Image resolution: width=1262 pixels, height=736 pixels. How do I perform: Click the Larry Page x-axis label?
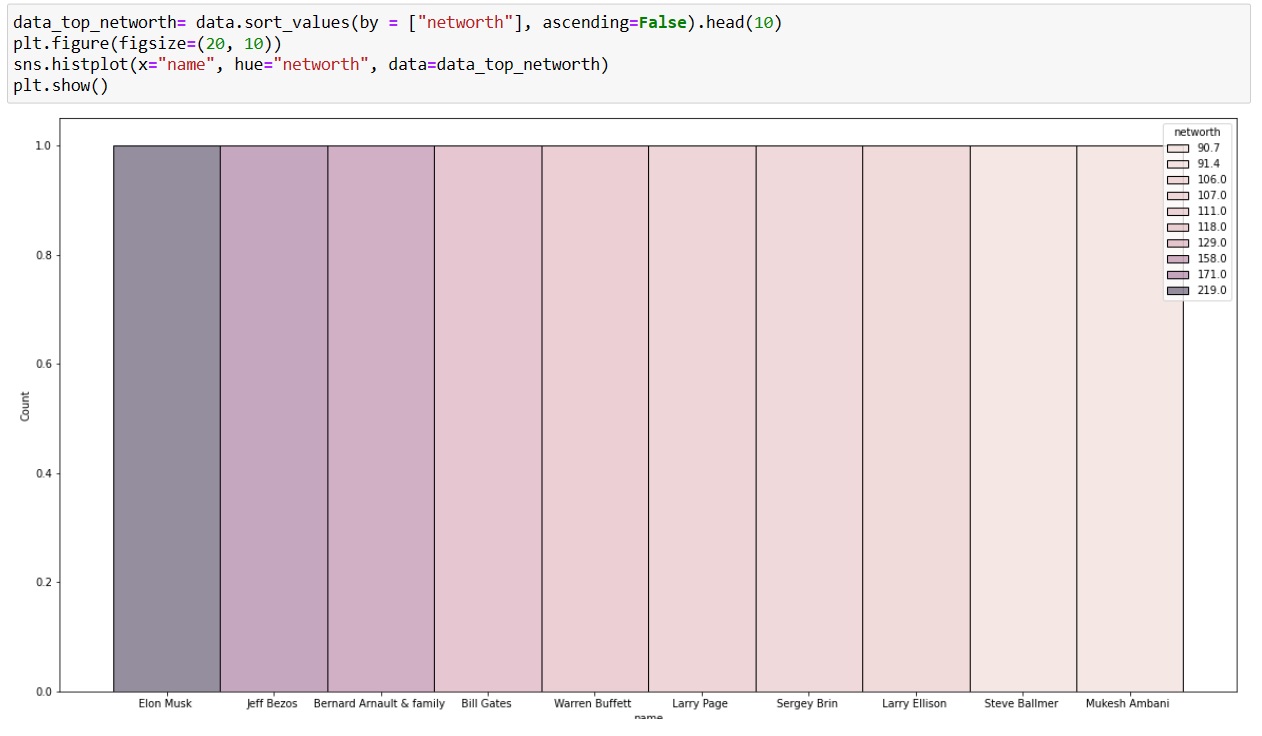[700, 704]
